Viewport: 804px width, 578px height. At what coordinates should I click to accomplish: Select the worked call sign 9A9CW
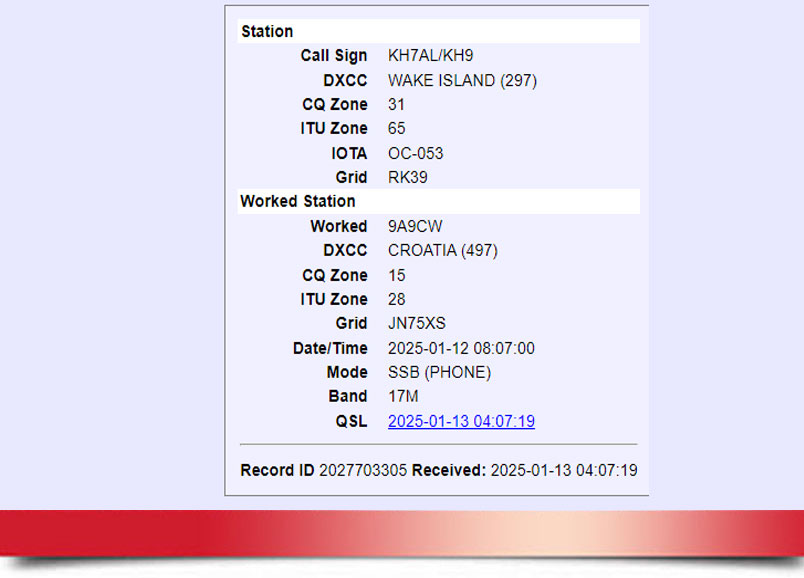pyautogui.click(x=415, y=227)
